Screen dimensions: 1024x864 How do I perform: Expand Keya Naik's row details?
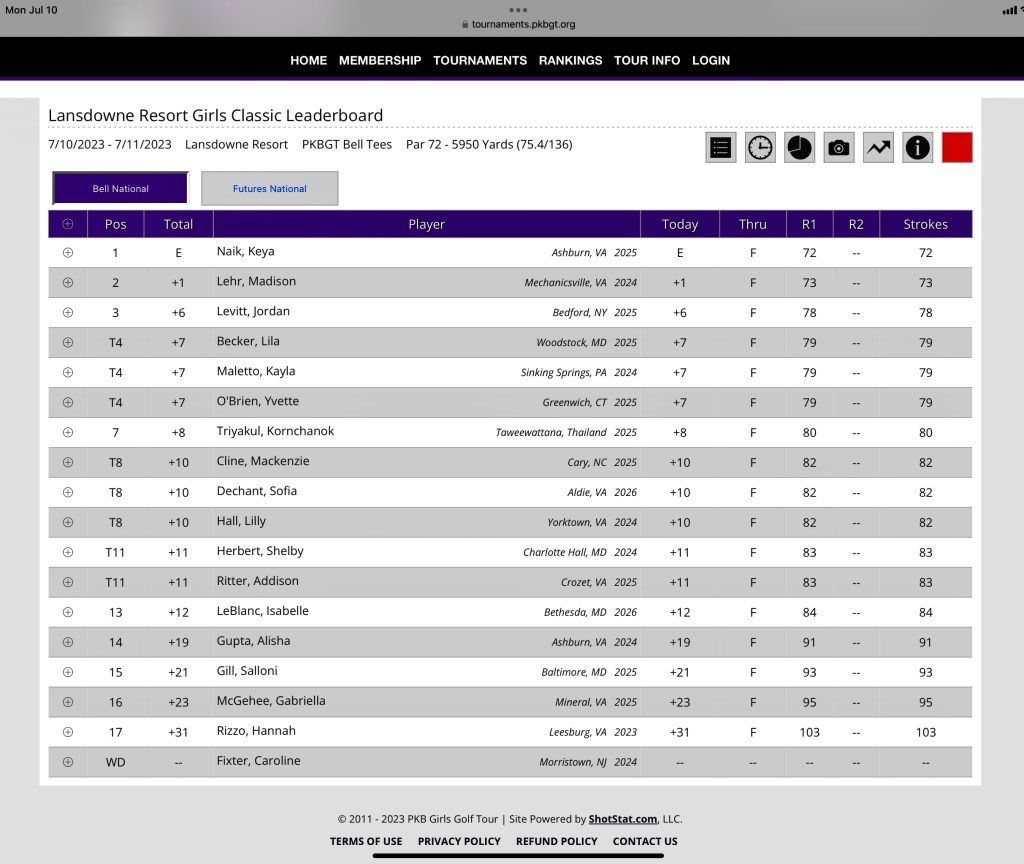click(68, 253)
